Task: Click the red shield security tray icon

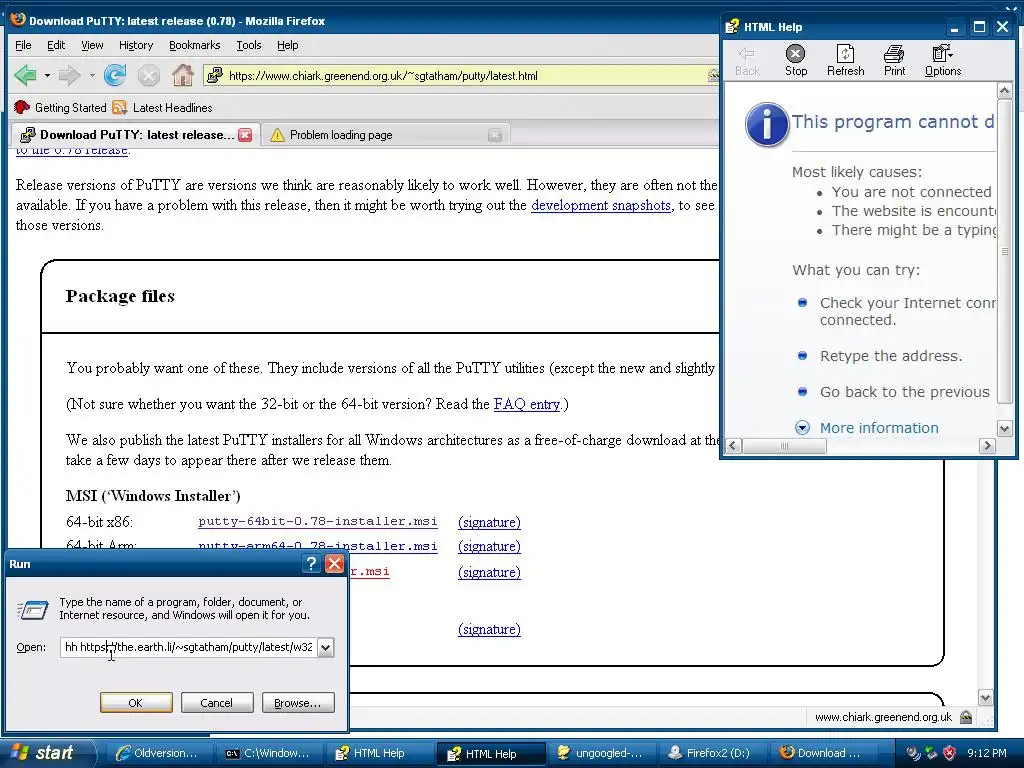Action: coord(950,753)
